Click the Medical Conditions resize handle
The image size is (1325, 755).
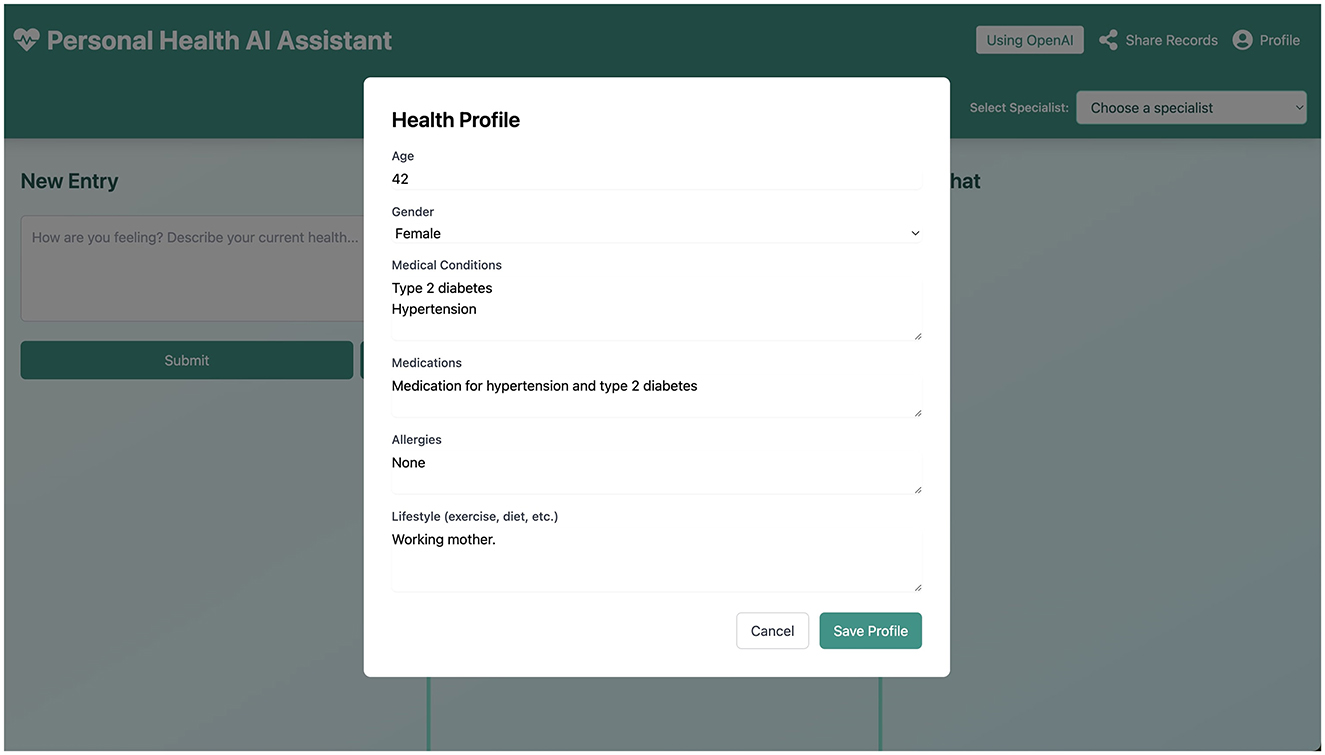tap(916, 336)
